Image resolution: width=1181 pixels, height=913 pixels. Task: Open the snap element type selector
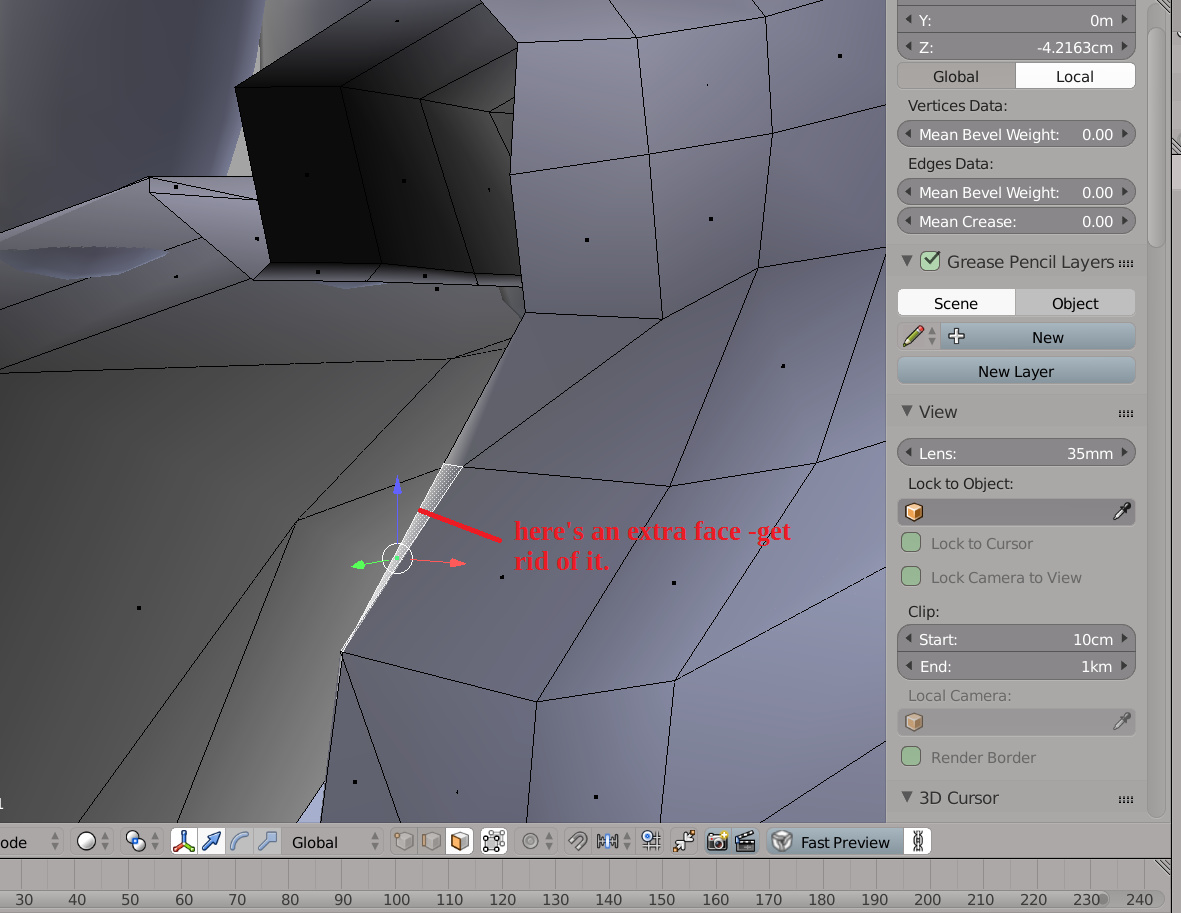click(x=612, y=841)
